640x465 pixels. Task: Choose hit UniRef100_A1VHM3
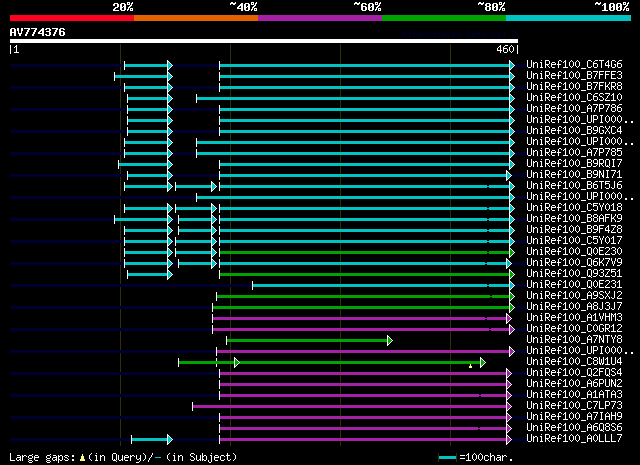[x=574, y=318]
